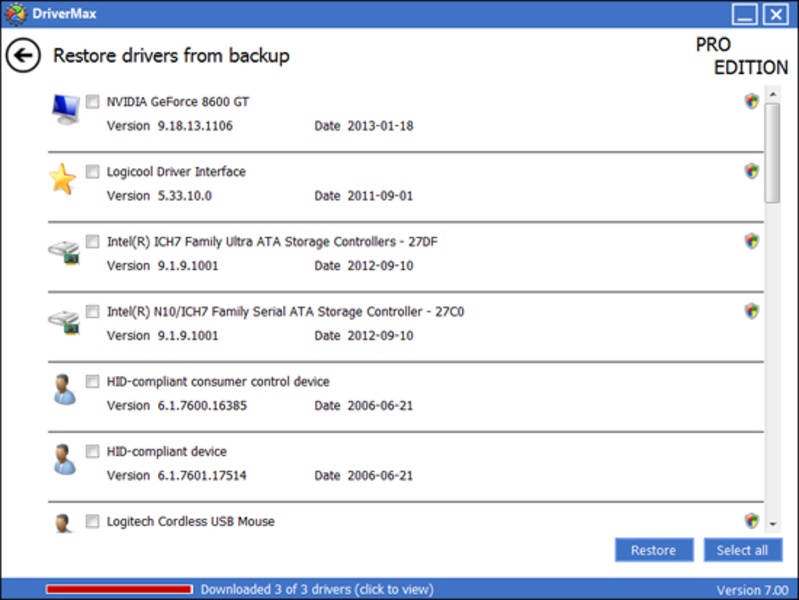Viewport: 799px width, 600px height.
Task: Click the red download progress bar
Action: coord(119,590)
